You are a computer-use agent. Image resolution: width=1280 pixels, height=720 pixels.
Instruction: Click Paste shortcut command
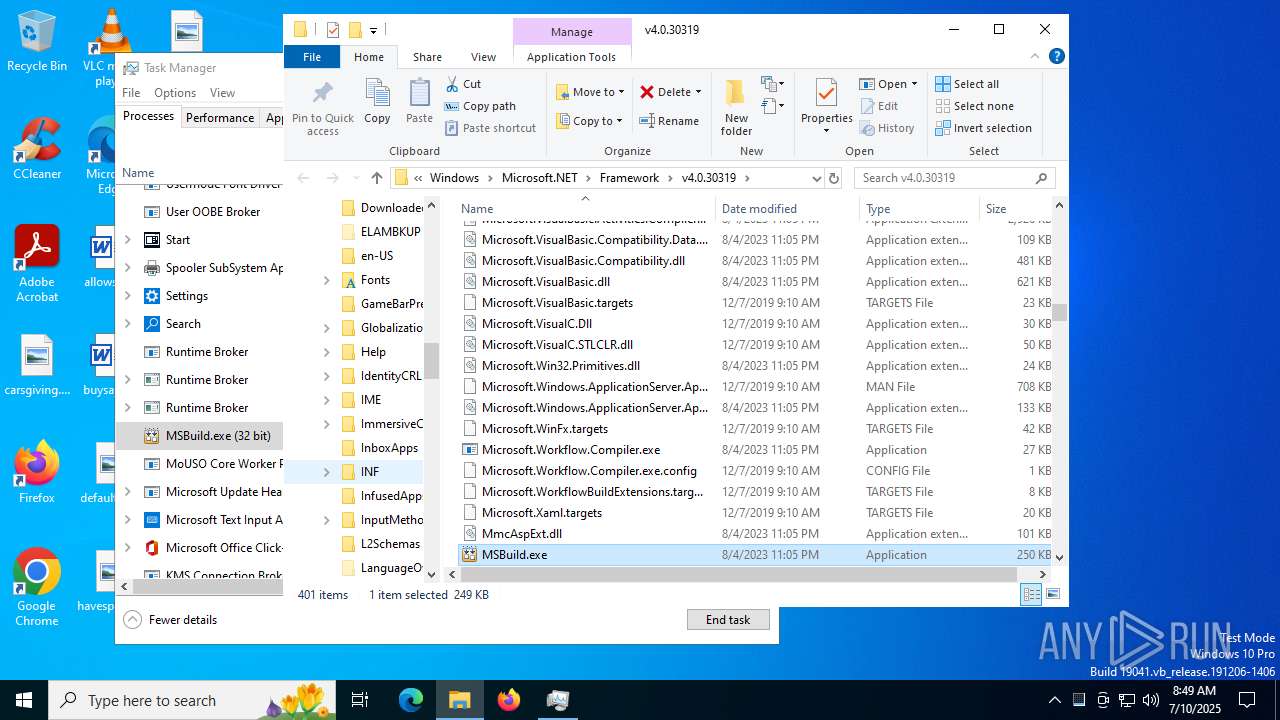[x=490, y=128]
